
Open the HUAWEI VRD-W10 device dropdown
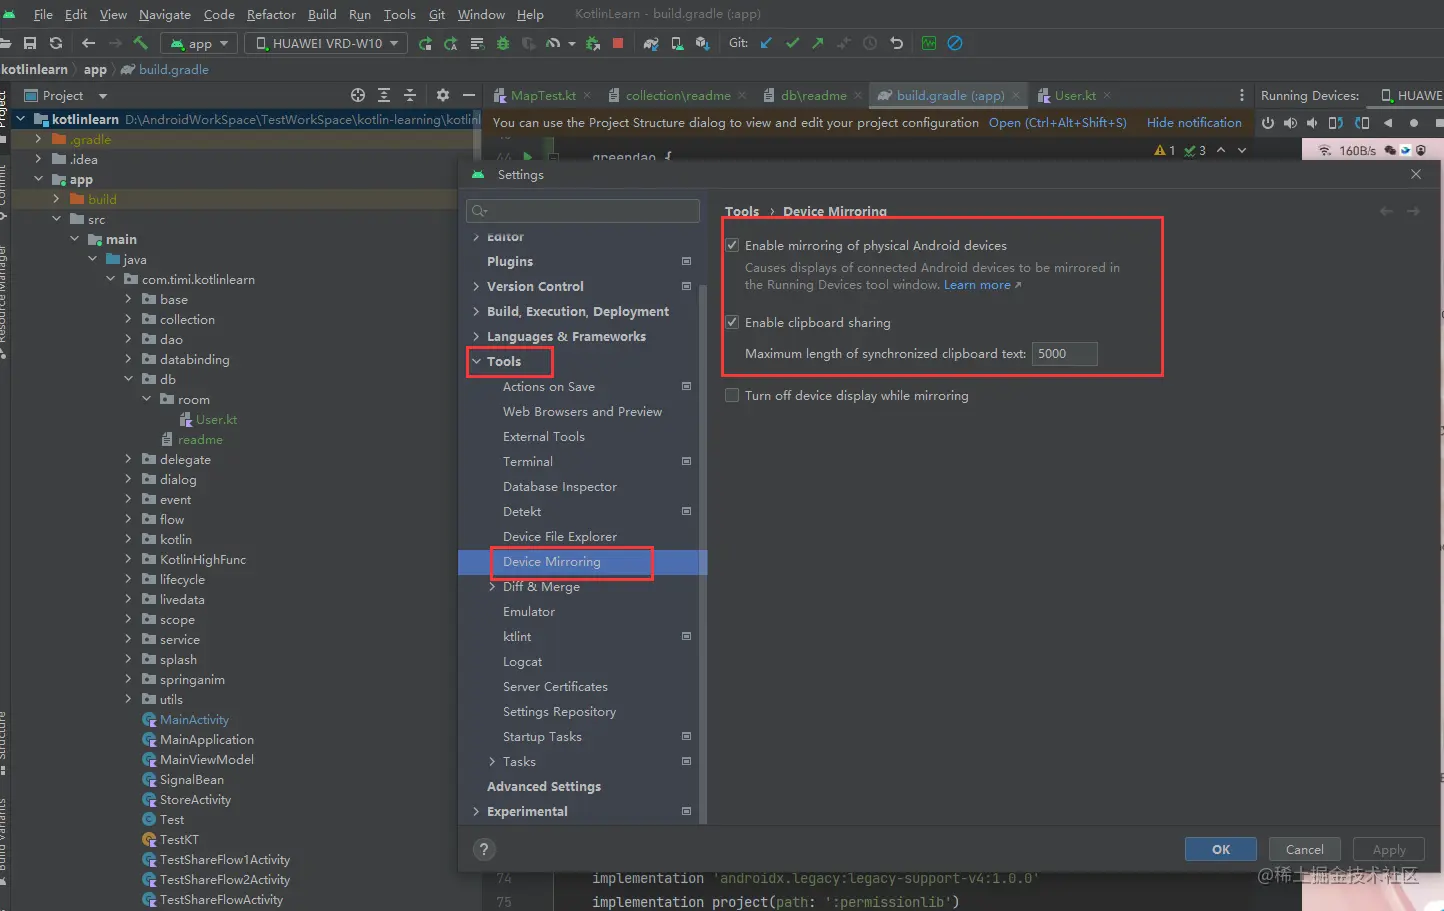(327, 43)
